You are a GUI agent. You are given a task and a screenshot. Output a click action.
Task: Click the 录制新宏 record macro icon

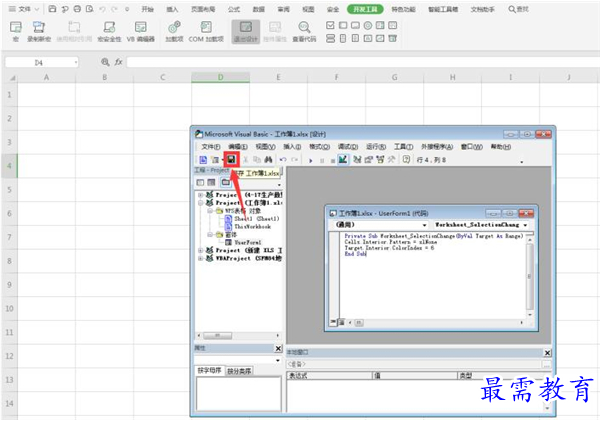click(39, 31)
